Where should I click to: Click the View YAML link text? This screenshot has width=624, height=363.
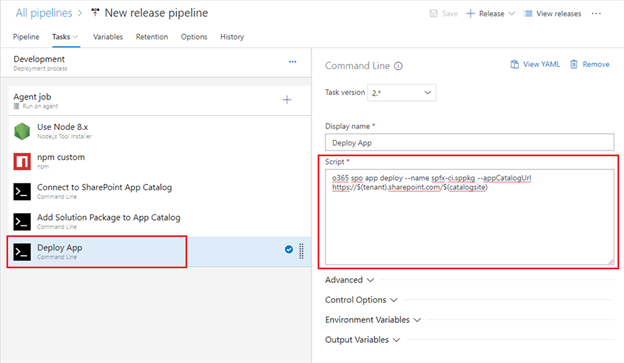(x=541, y=64)
